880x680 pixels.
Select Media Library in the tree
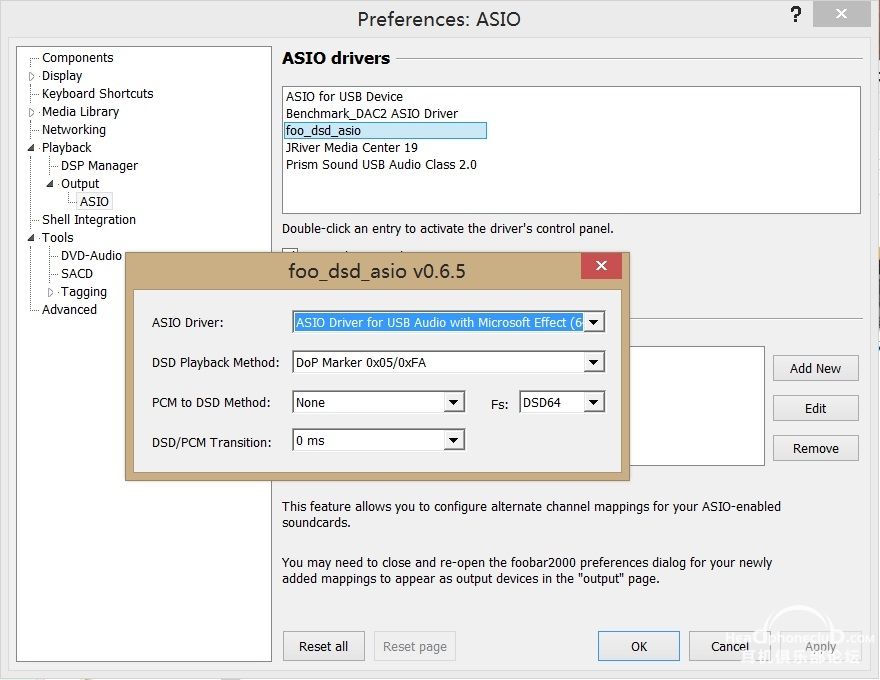(x=80, y=112)
